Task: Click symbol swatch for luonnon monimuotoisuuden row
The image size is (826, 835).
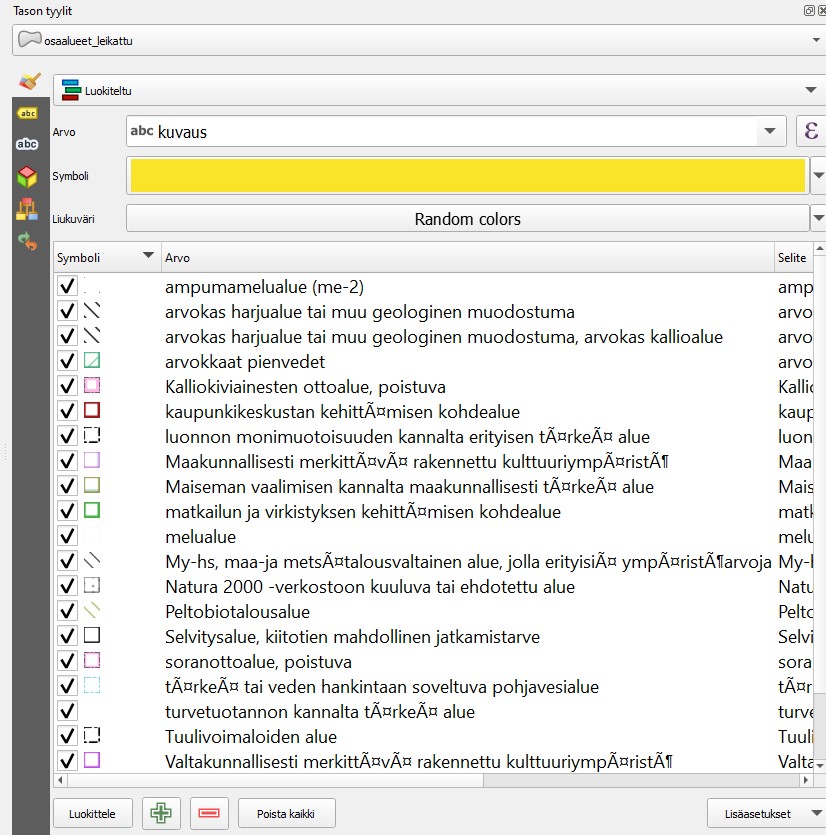Action: (x=92, y=436)
